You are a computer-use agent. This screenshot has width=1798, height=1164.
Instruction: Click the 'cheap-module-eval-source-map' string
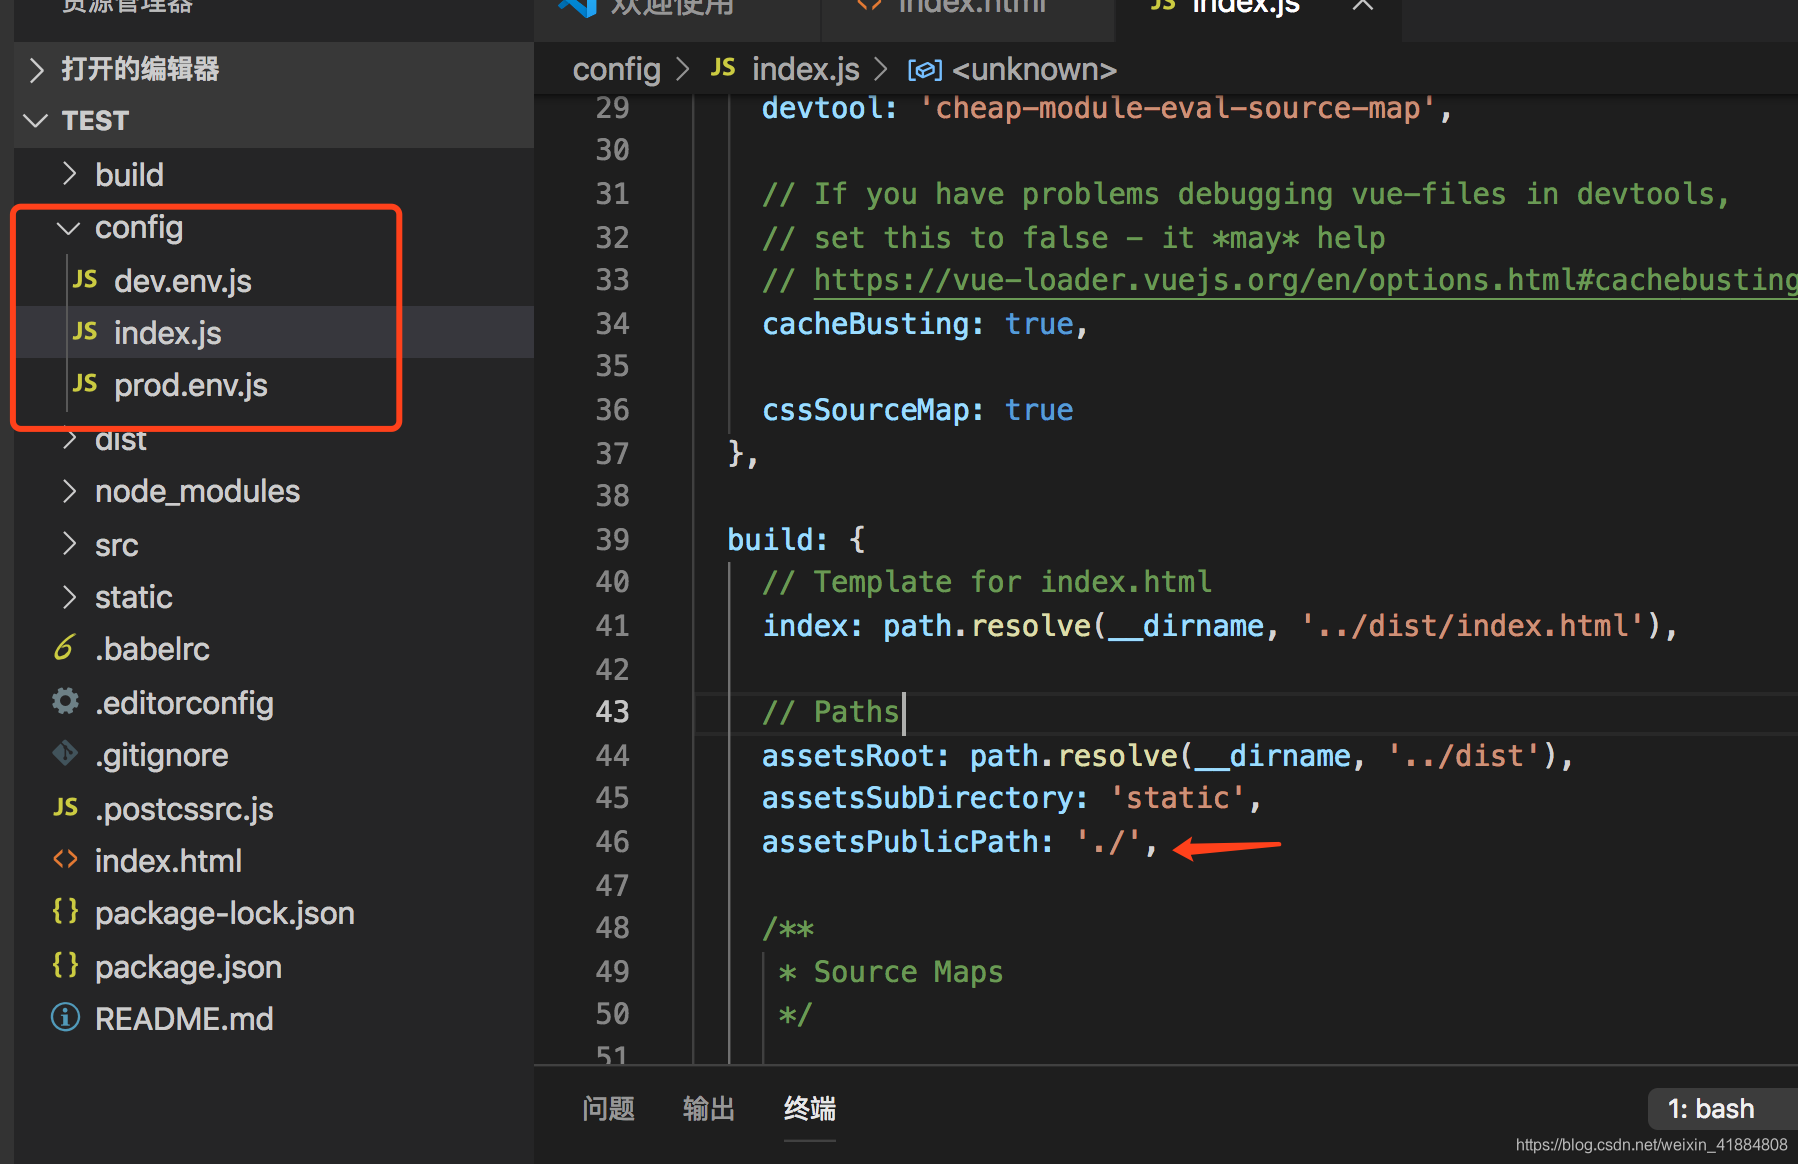[x=1177, y=108]
